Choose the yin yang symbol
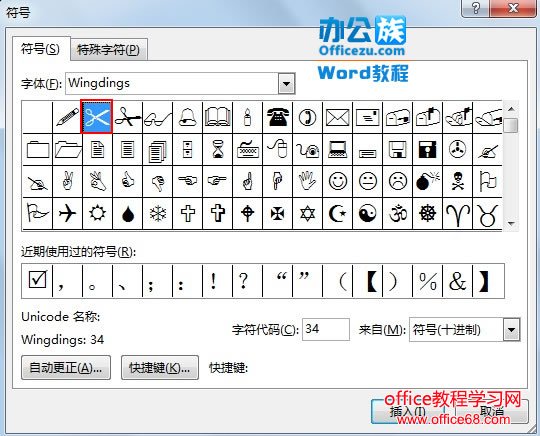Screen dimensions: 540x436 pyautogui.click(x=367, y=214)
